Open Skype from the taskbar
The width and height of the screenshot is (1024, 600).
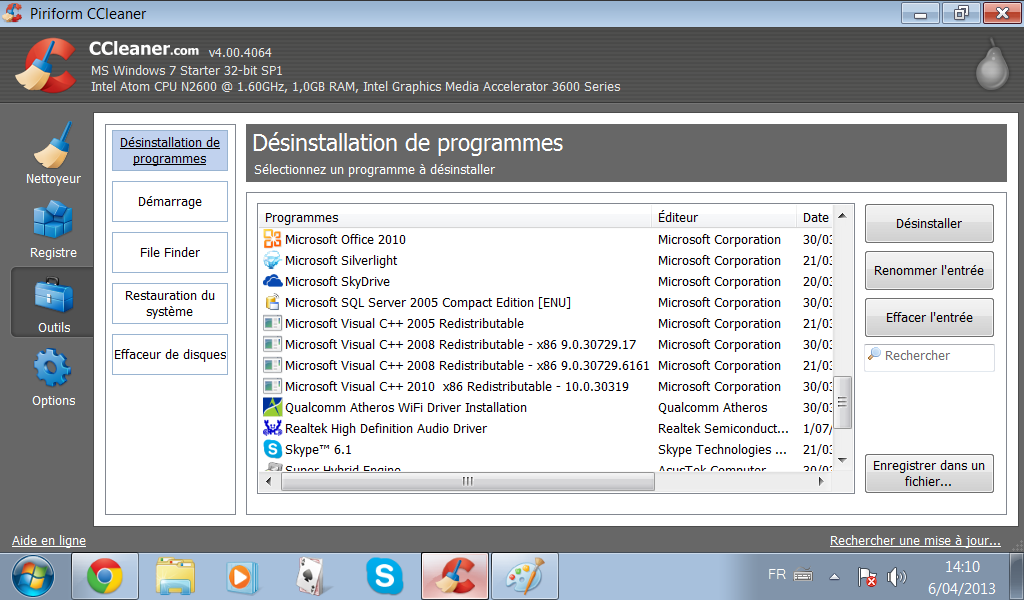point(384,576)
